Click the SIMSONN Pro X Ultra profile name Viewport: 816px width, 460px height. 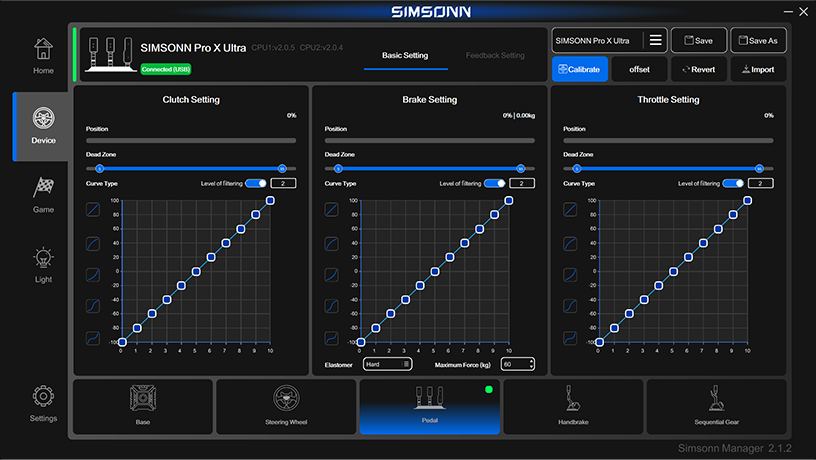593,41
